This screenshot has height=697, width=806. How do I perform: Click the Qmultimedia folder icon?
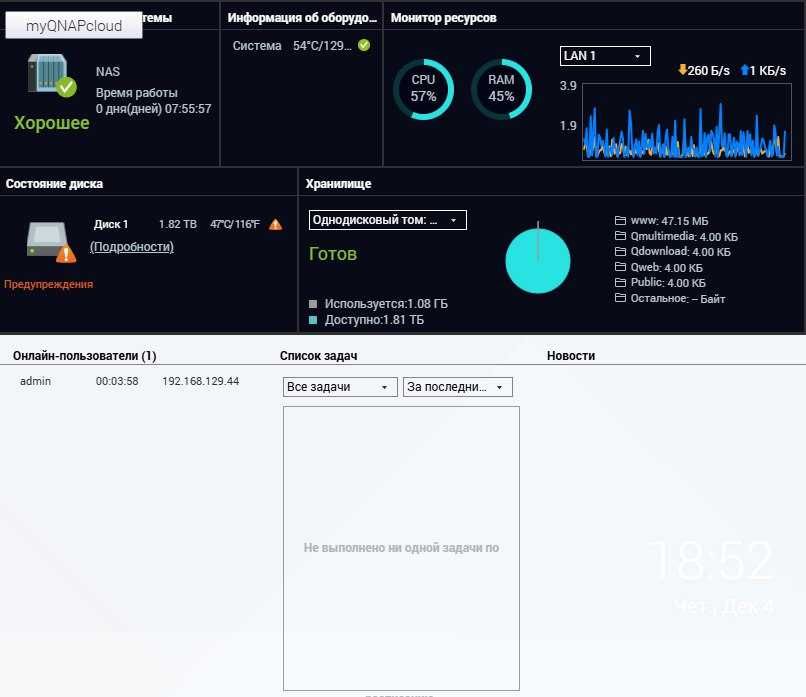click(x=620, y=236)
